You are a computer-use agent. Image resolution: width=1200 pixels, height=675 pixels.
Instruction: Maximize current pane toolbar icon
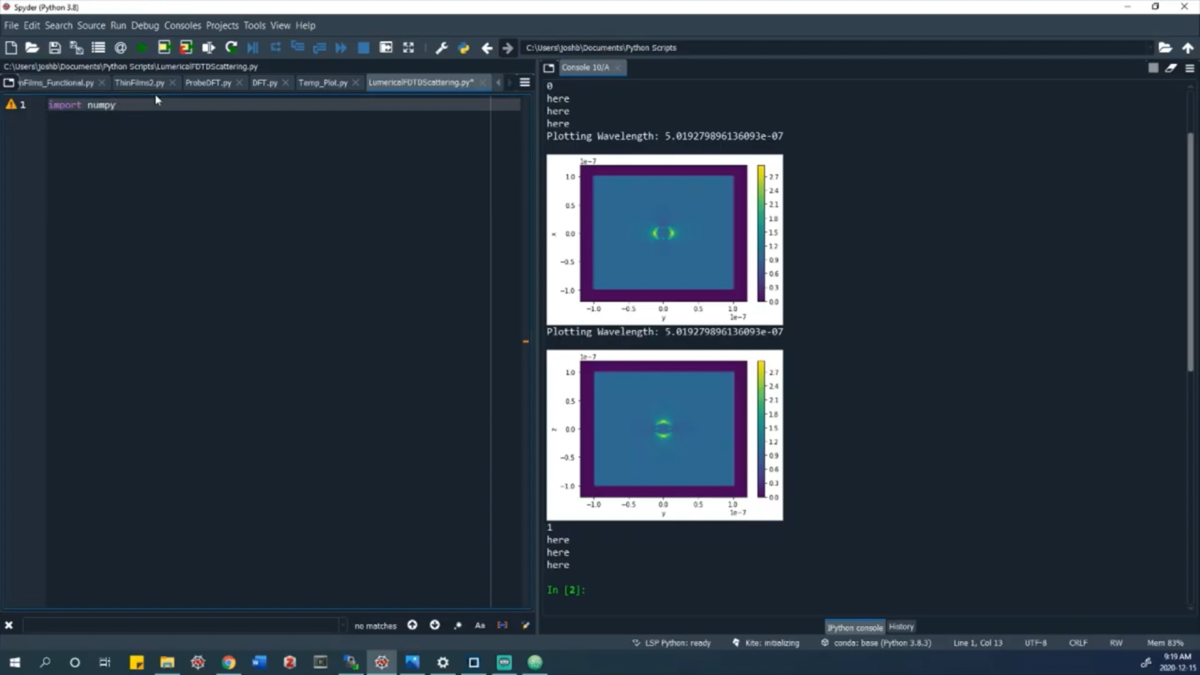386,47
